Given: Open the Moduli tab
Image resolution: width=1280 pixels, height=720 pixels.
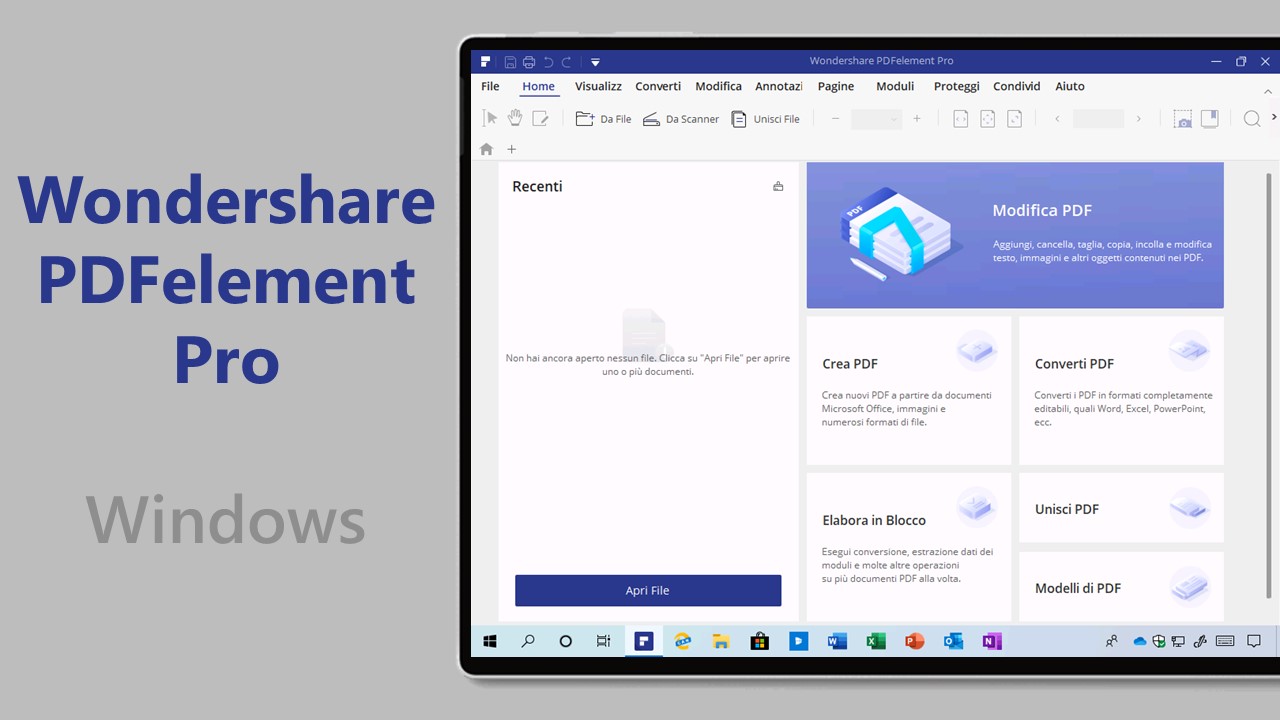Looking at the screenshot, I should pyautogui.click(x=895, y=87).
